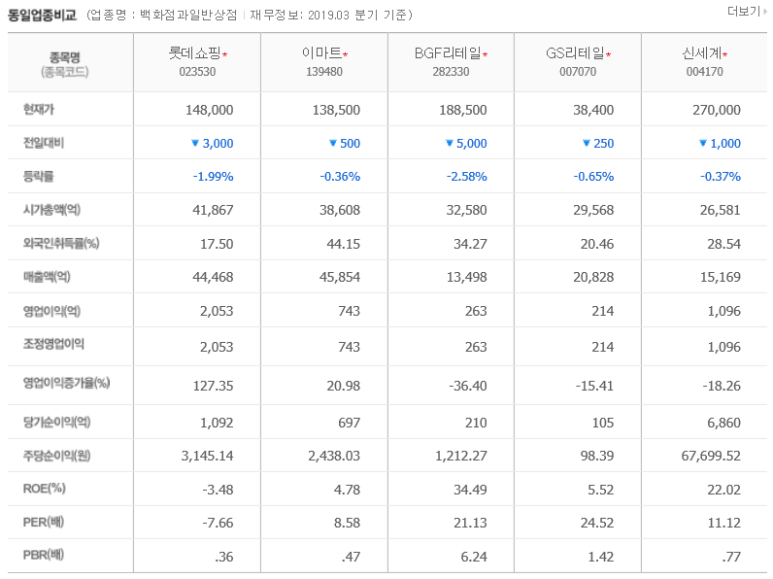773x579 pixels.
Task: Click foreign ownership value 44.15
Action: point(343,244)
